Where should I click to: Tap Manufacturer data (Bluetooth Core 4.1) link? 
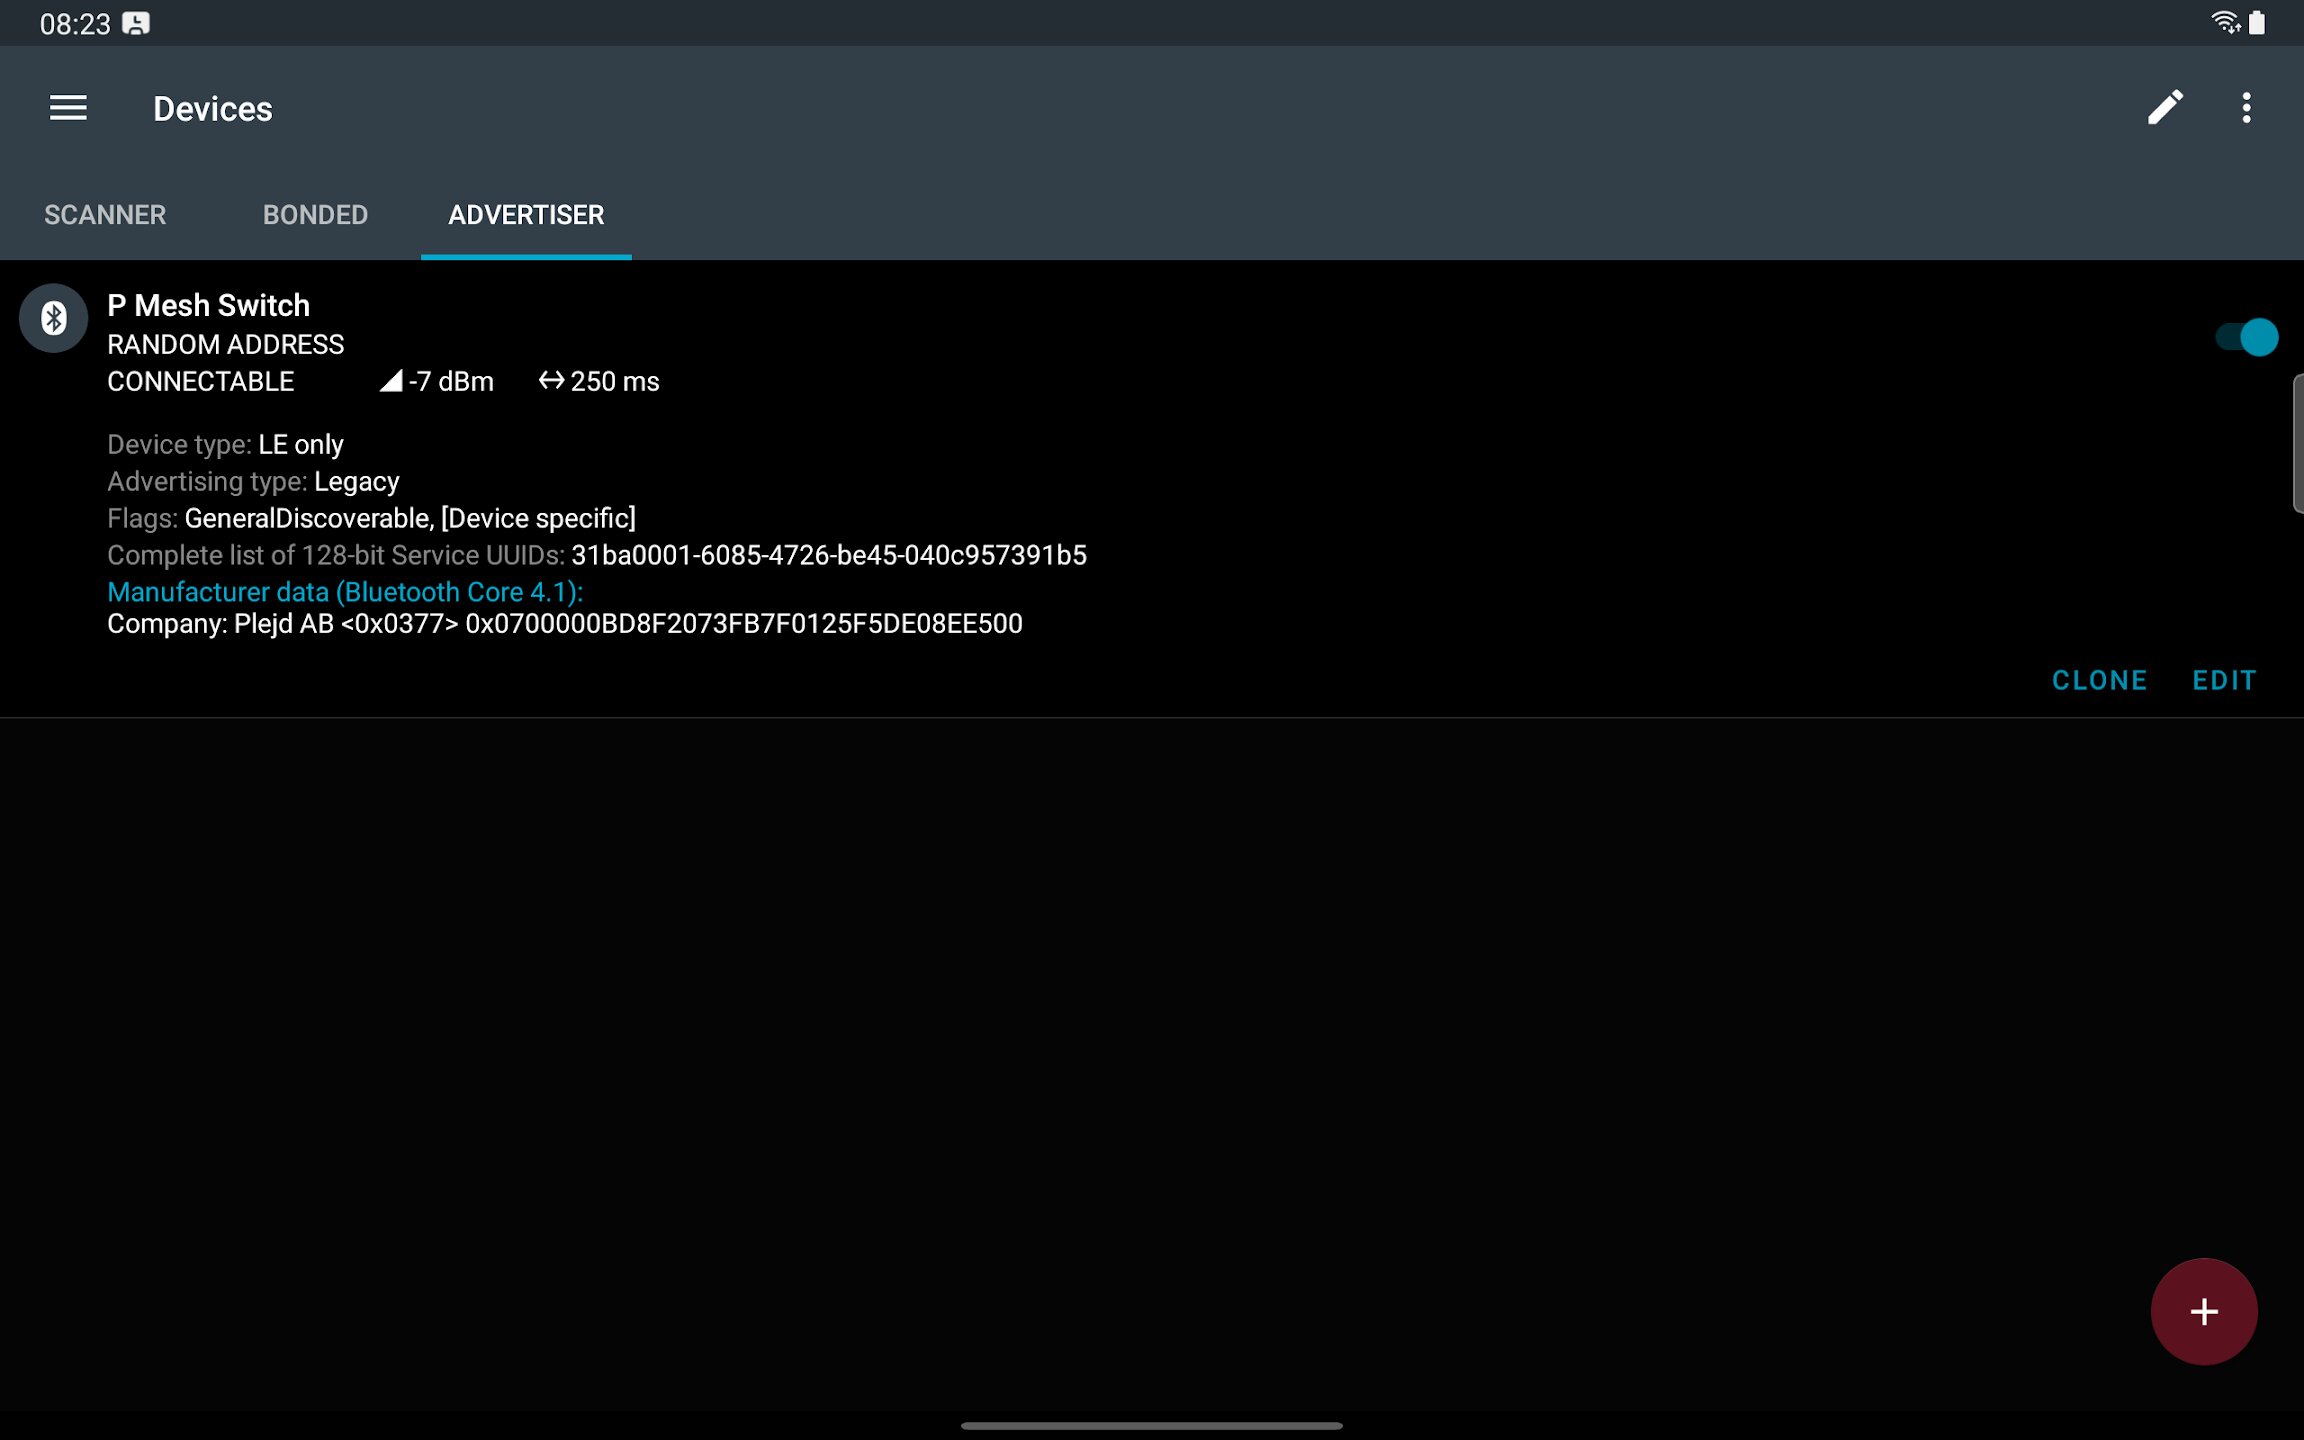coord(345,592)
